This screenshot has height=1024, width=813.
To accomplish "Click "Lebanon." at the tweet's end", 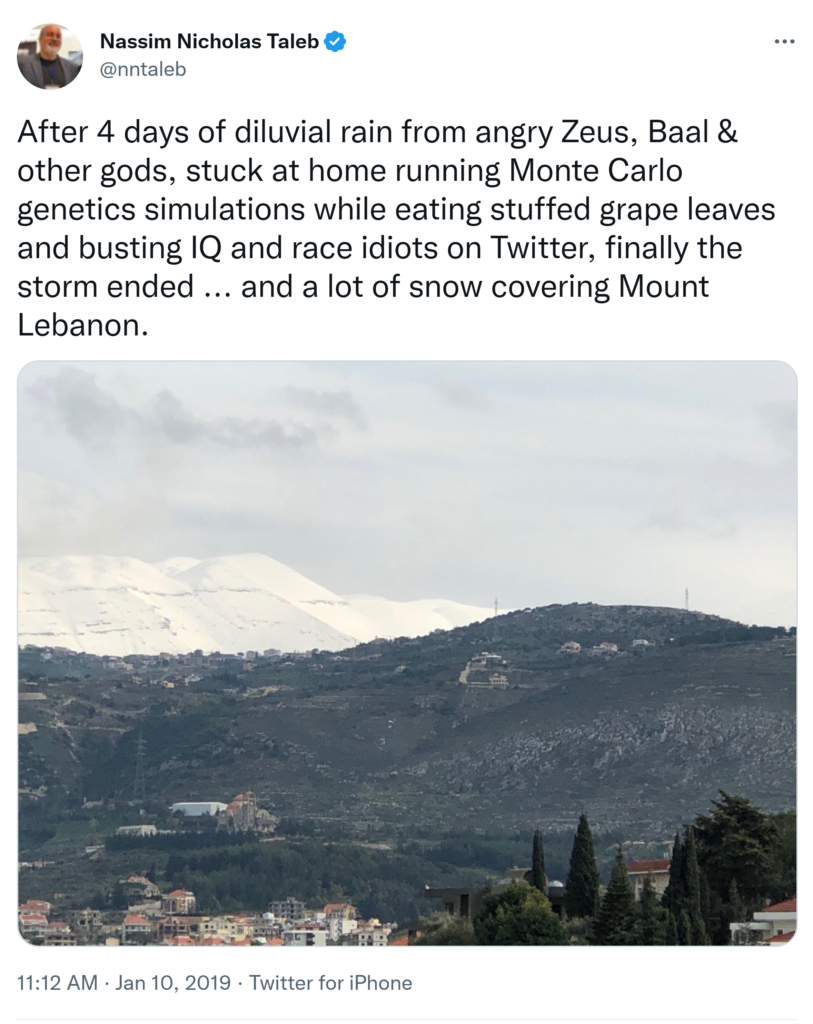I will pyautogui.click(x=83, y=326).
